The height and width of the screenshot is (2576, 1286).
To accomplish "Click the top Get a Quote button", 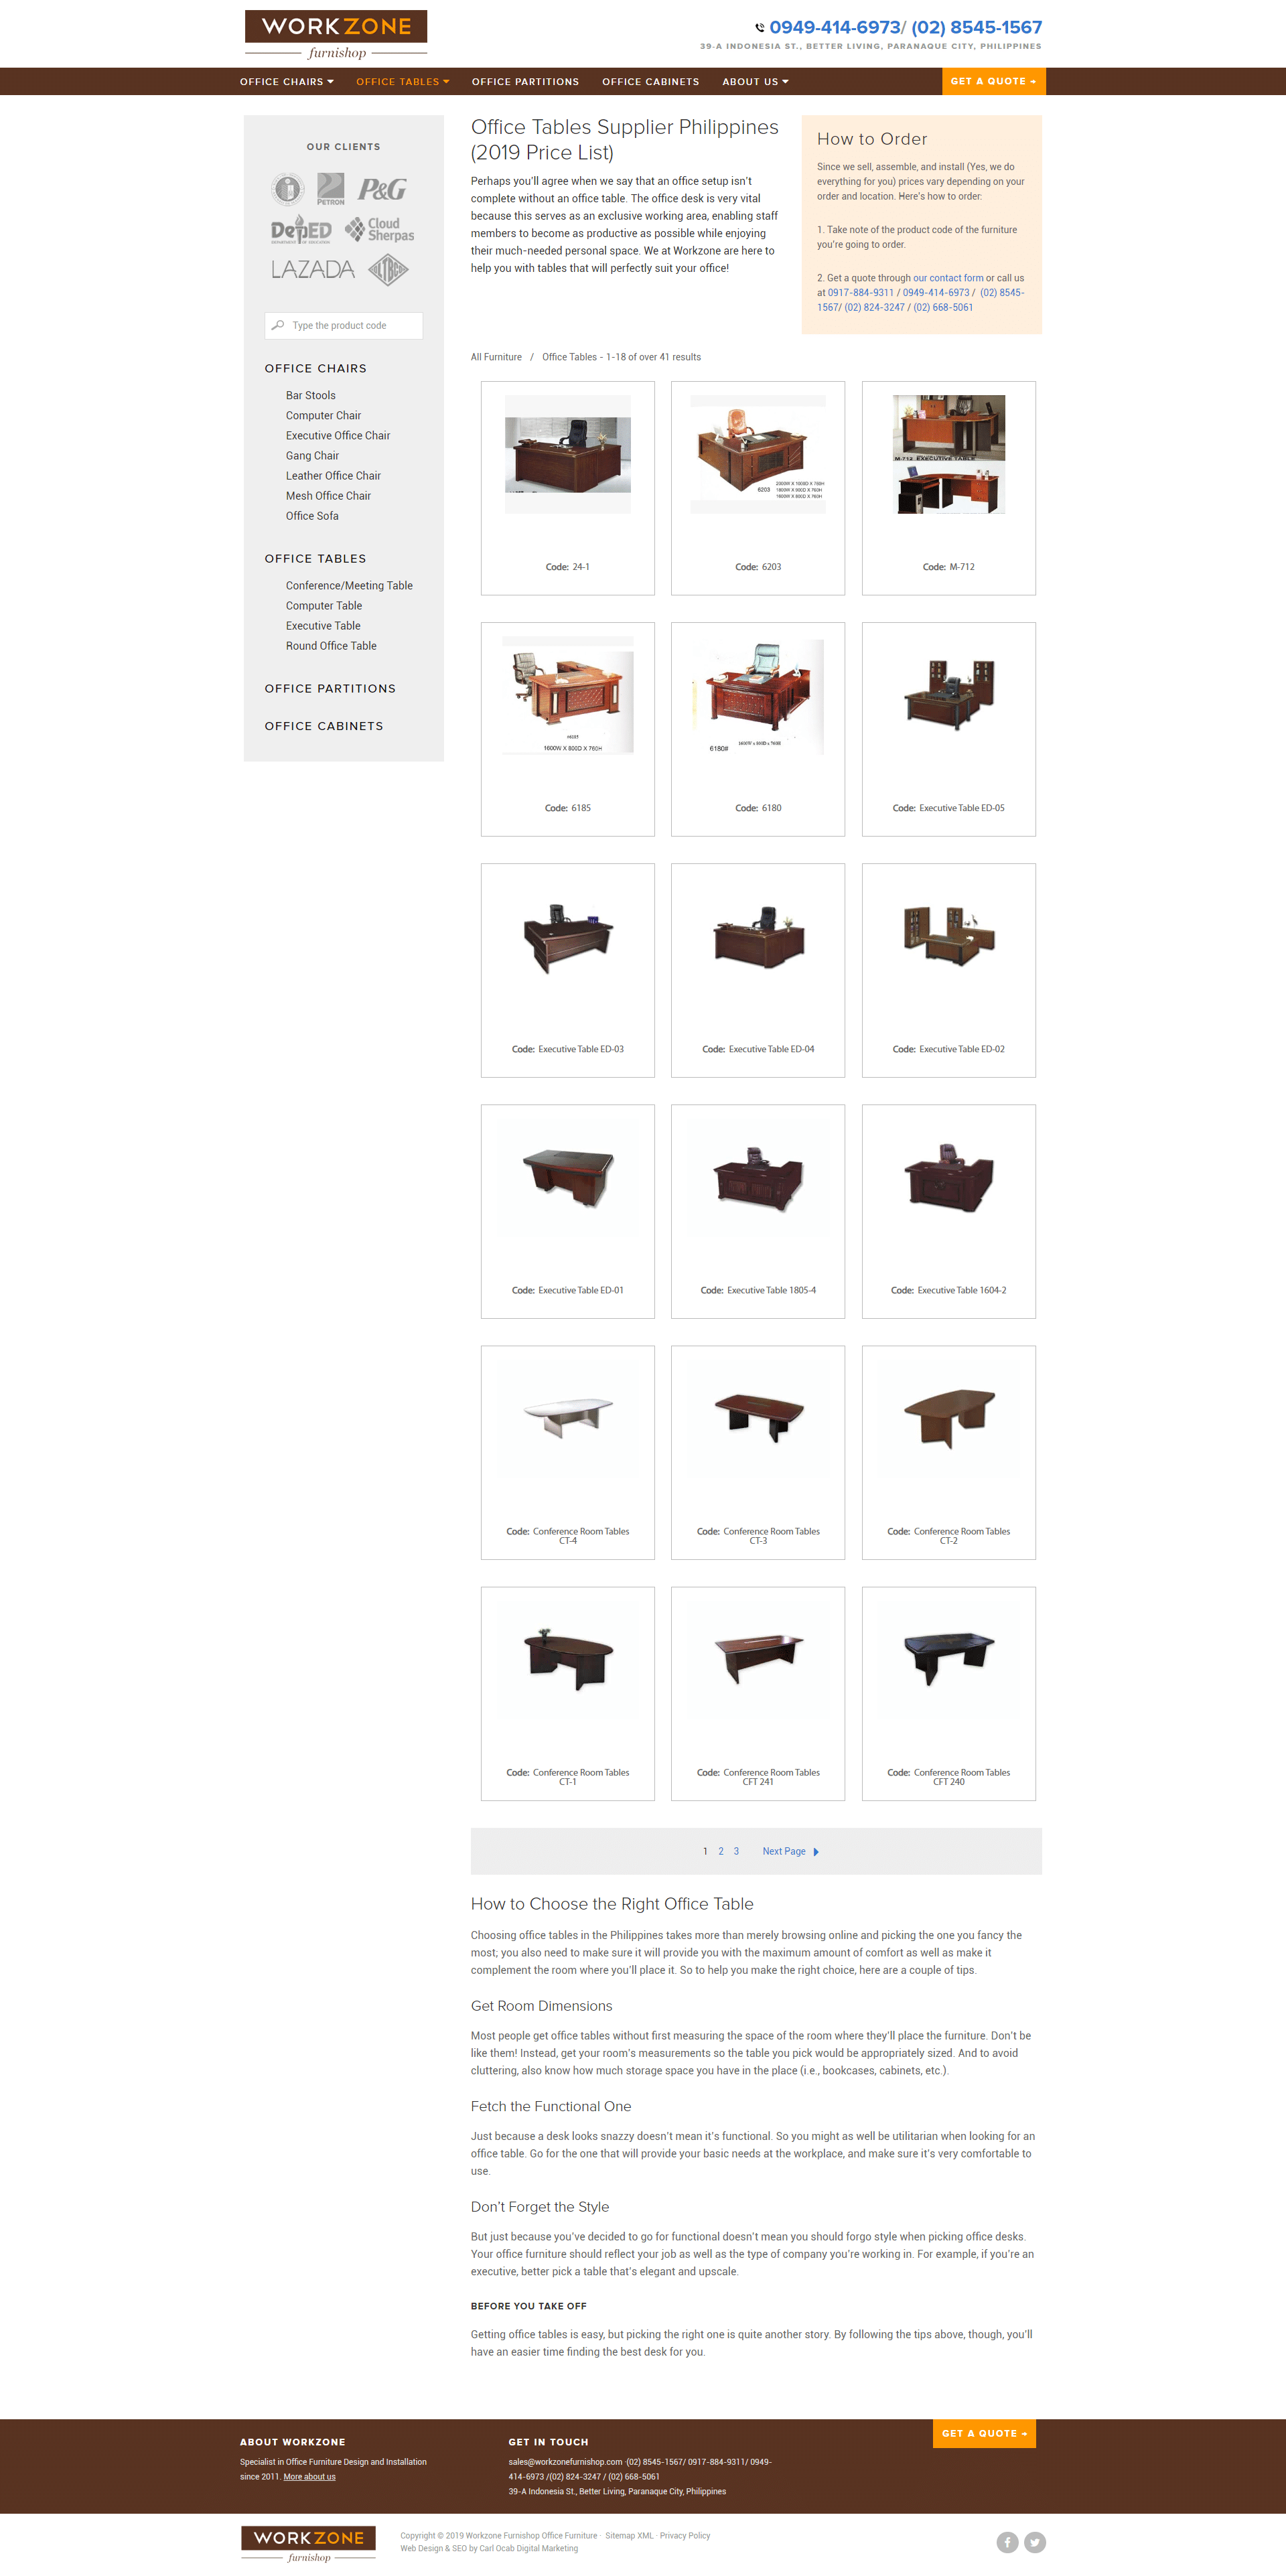I will tap(993, 81).
